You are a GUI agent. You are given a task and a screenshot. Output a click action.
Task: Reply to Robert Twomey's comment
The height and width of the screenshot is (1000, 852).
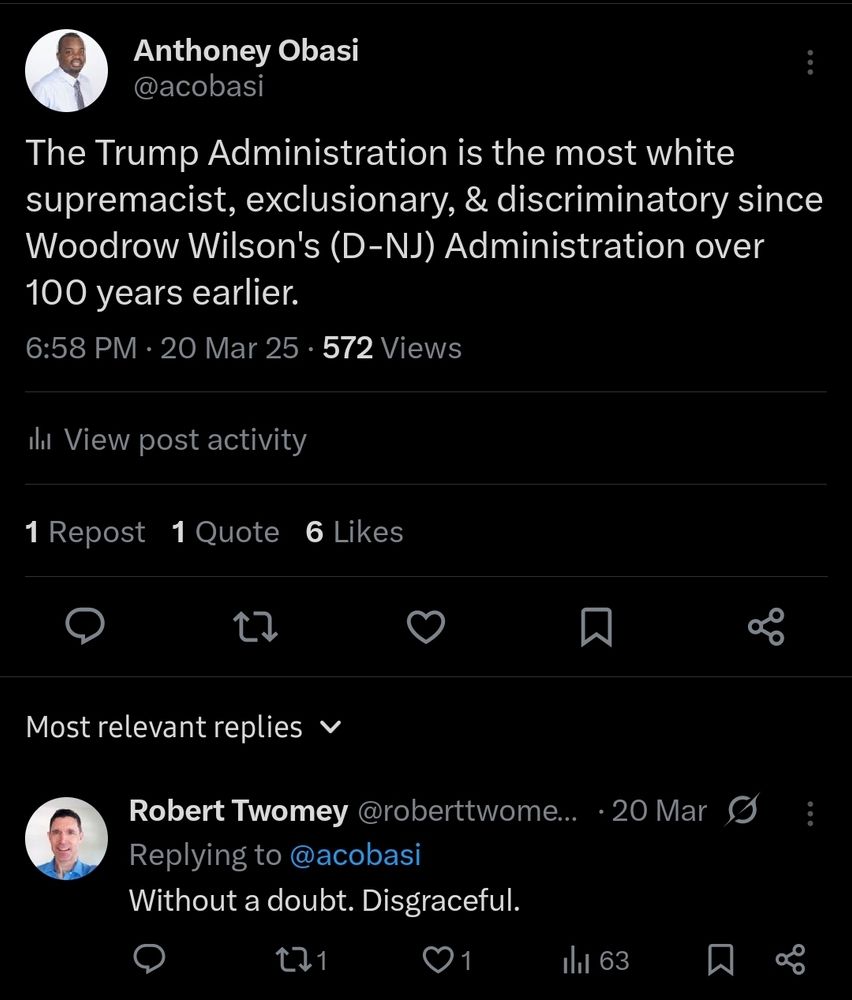149,960
